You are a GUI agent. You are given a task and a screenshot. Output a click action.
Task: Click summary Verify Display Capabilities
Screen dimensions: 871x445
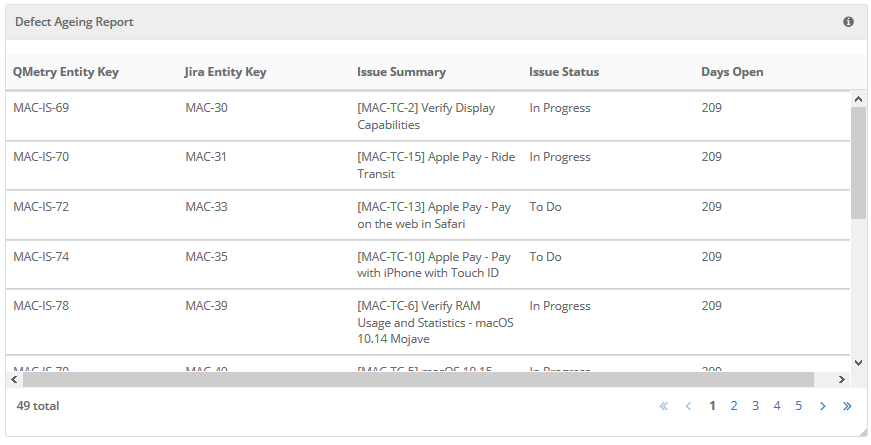(x=426, y=116)
